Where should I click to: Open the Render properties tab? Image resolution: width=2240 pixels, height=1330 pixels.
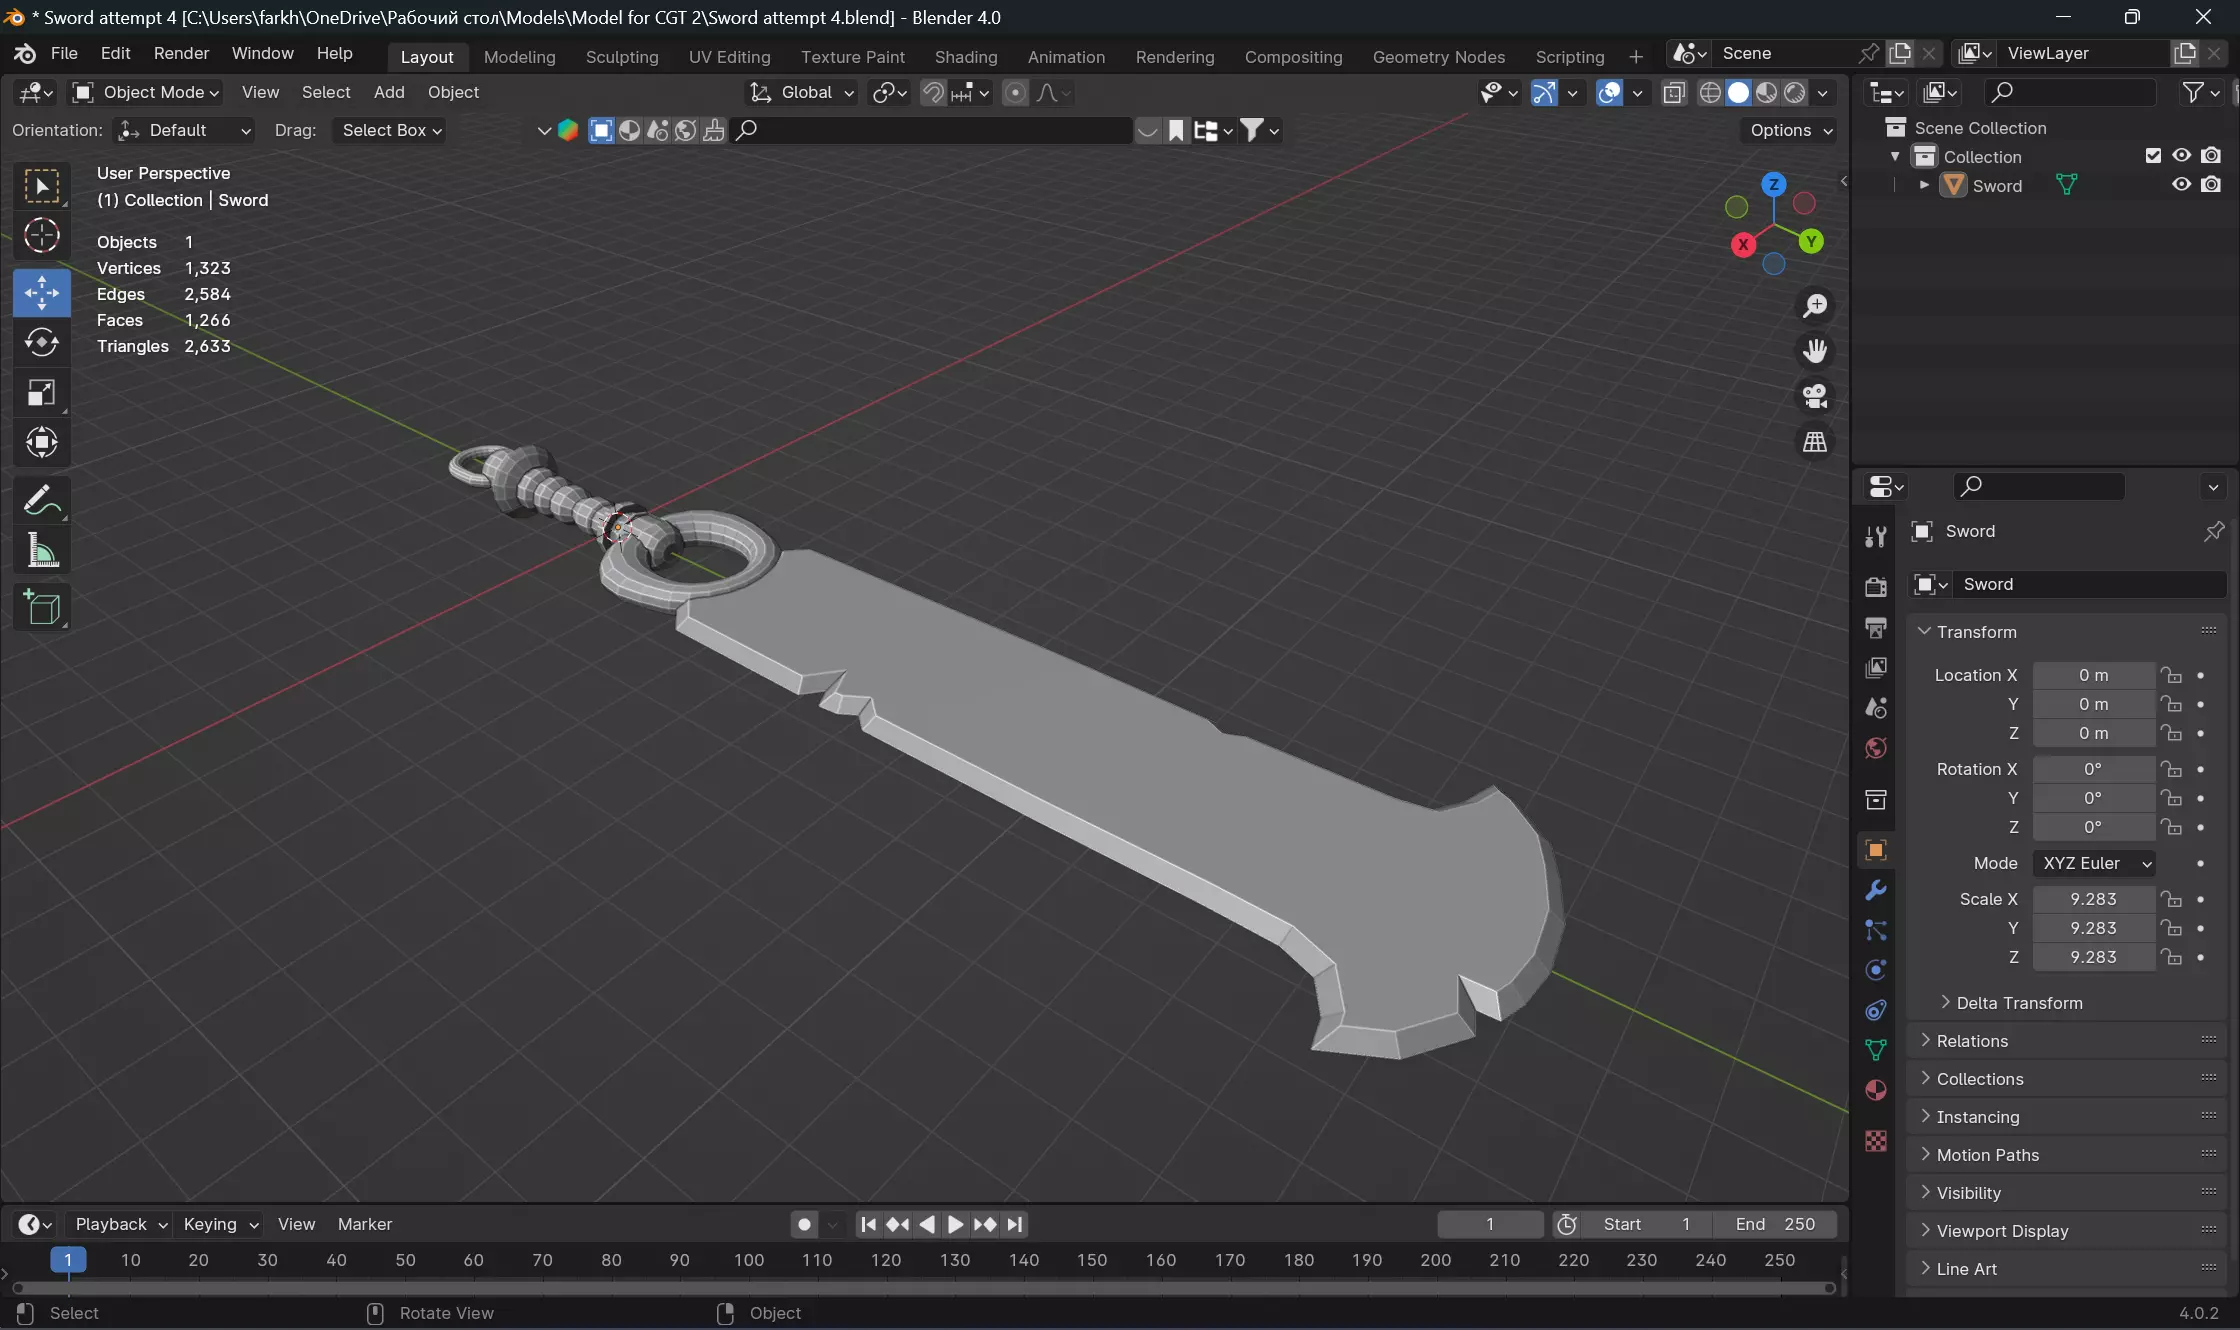tap(1876, 587)
